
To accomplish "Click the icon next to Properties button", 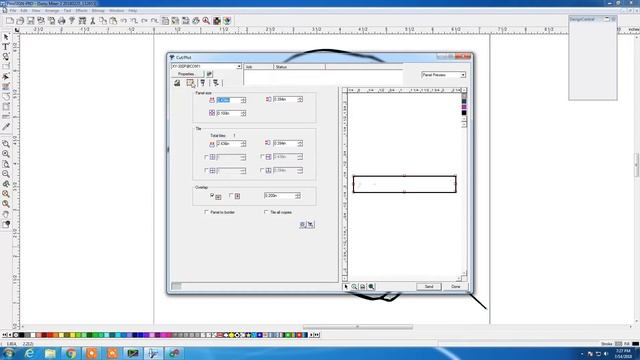I will pyautogui.click(x=209, y=74).
